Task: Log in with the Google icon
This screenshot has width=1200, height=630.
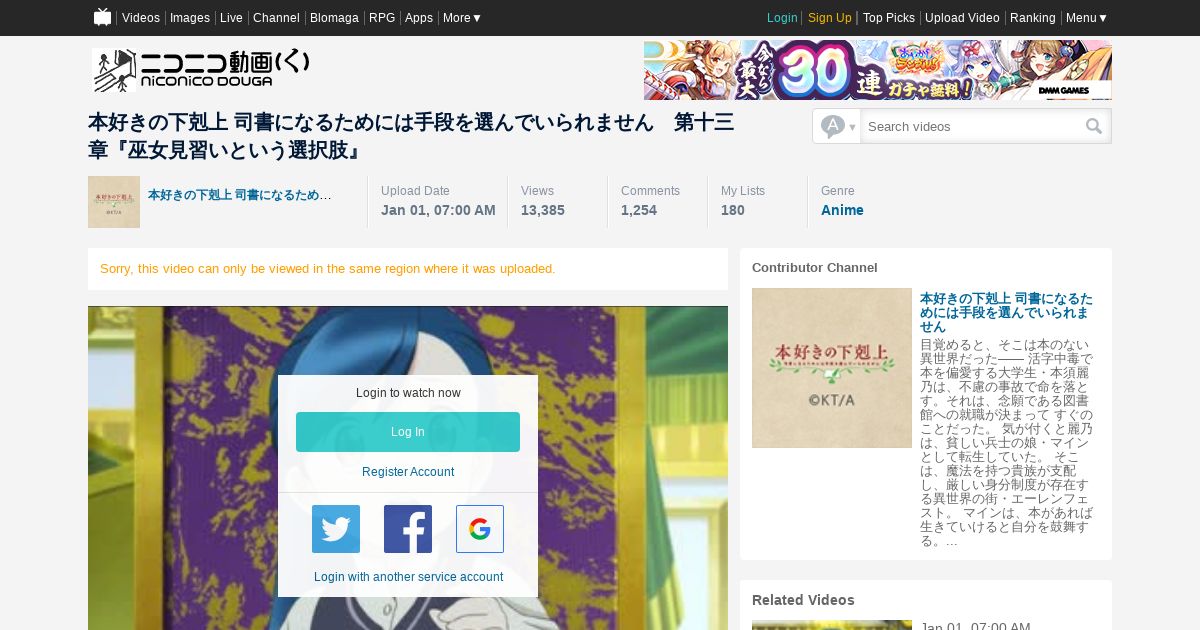Action: pos(480,529)
